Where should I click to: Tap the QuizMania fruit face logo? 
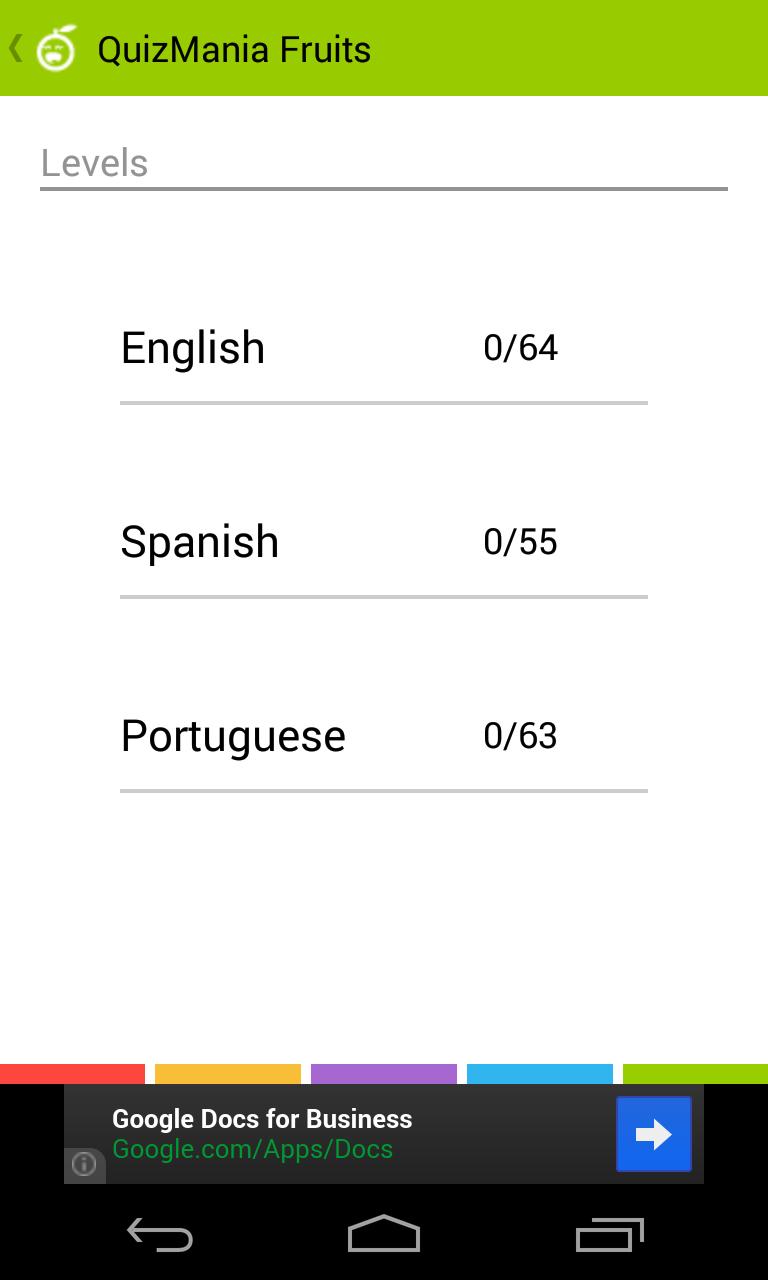tap(57, 48)
